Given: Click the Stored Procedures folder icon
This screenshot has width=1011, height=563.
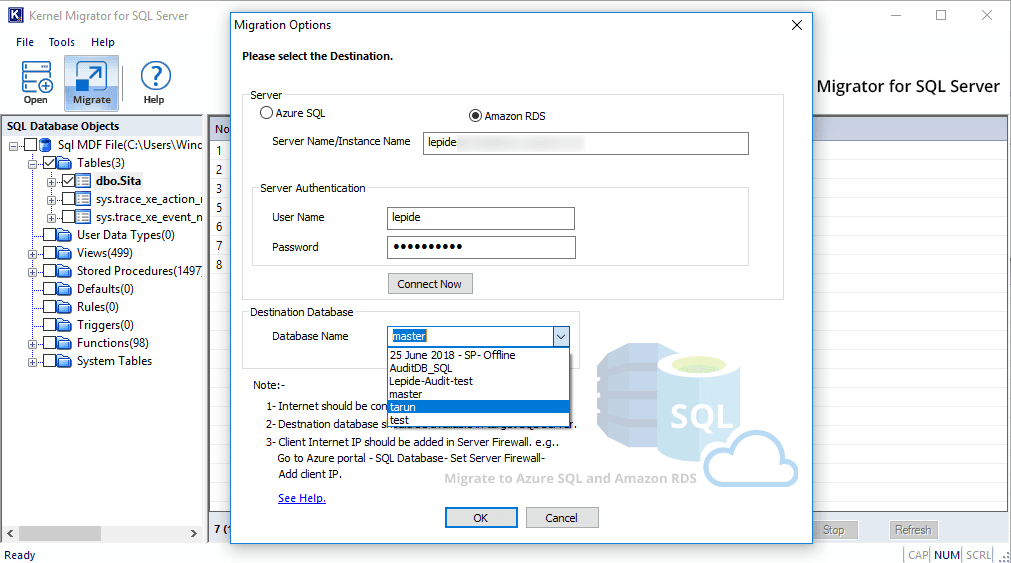Looking at the screenshot, I should coord(65,271).
